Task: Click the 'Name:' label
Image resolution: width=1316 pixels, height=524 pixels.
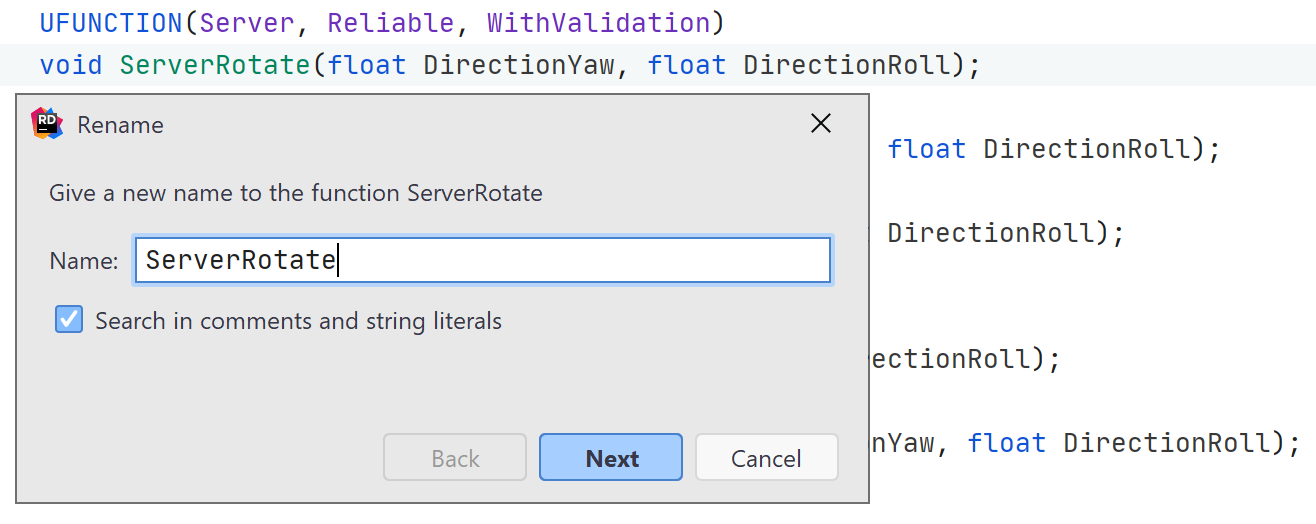Action: [x=84, y=261]
